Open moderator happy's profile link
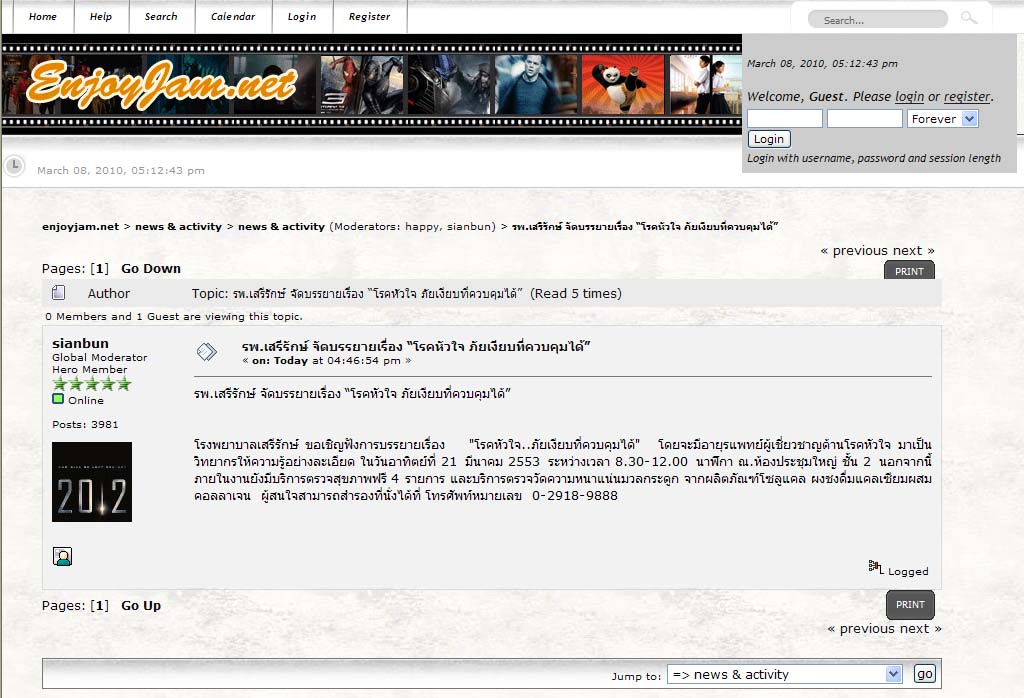Viewport: 1024px width, 698px height. coord(423,227)
